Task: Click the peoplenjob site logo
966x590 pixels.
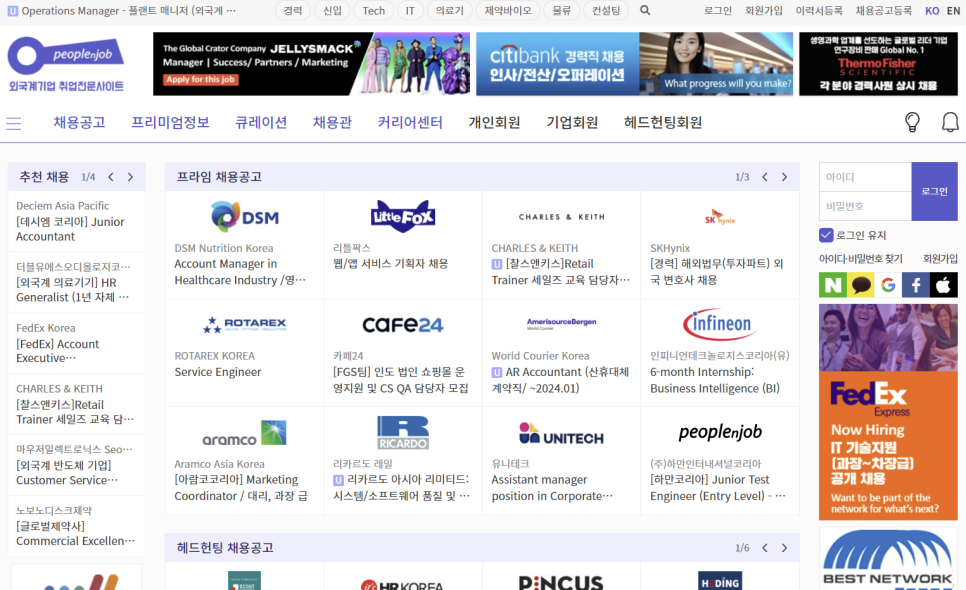Action: click(66, 63)
